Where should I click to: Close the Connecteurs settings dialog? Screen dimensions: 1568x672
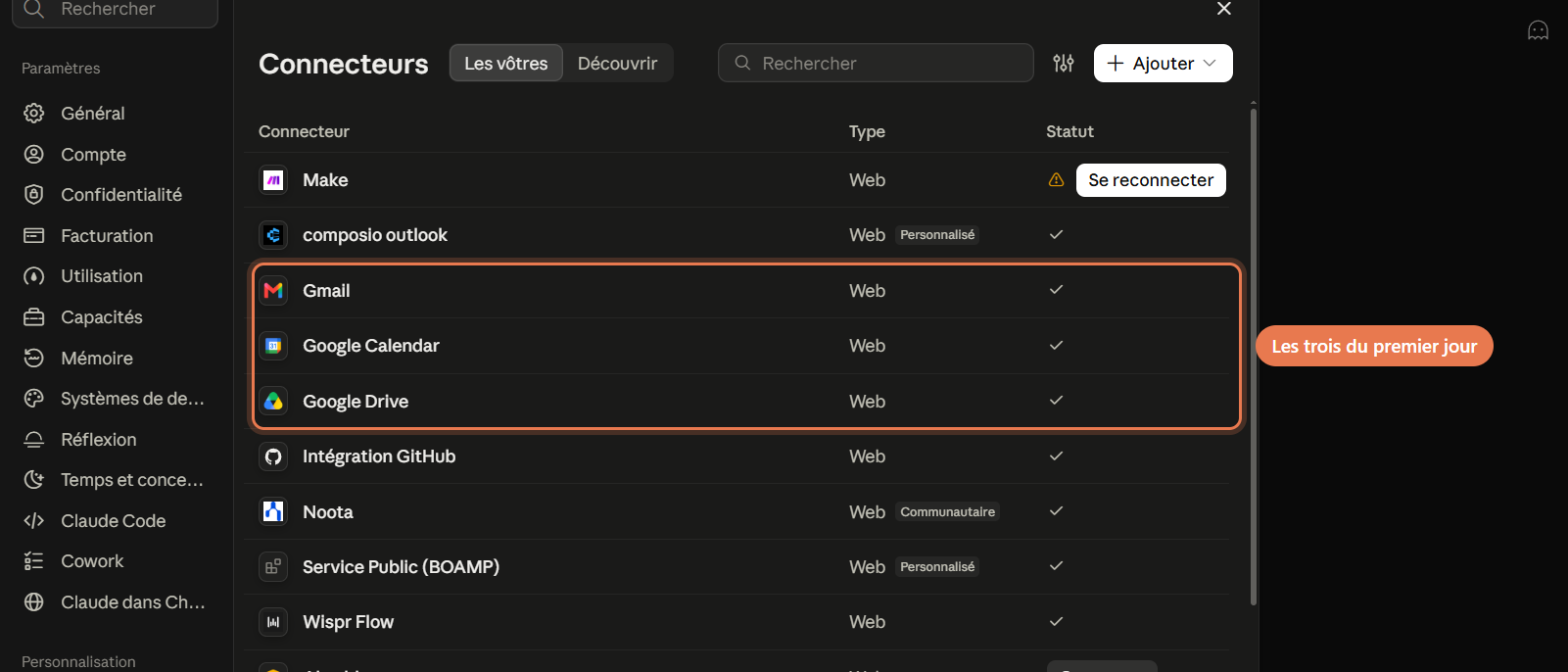coord(1223,9)
